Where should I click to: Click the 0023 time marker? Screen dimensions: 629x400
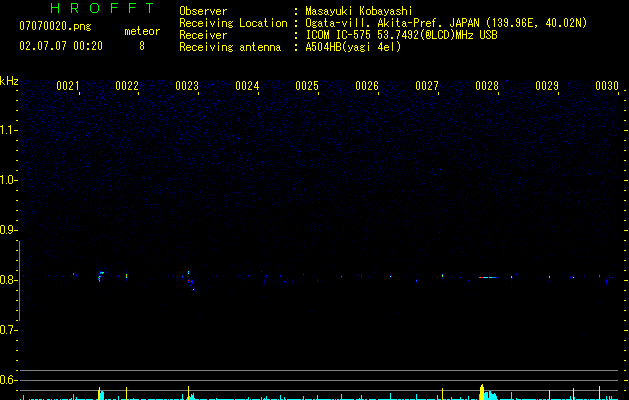coord(187,86)
